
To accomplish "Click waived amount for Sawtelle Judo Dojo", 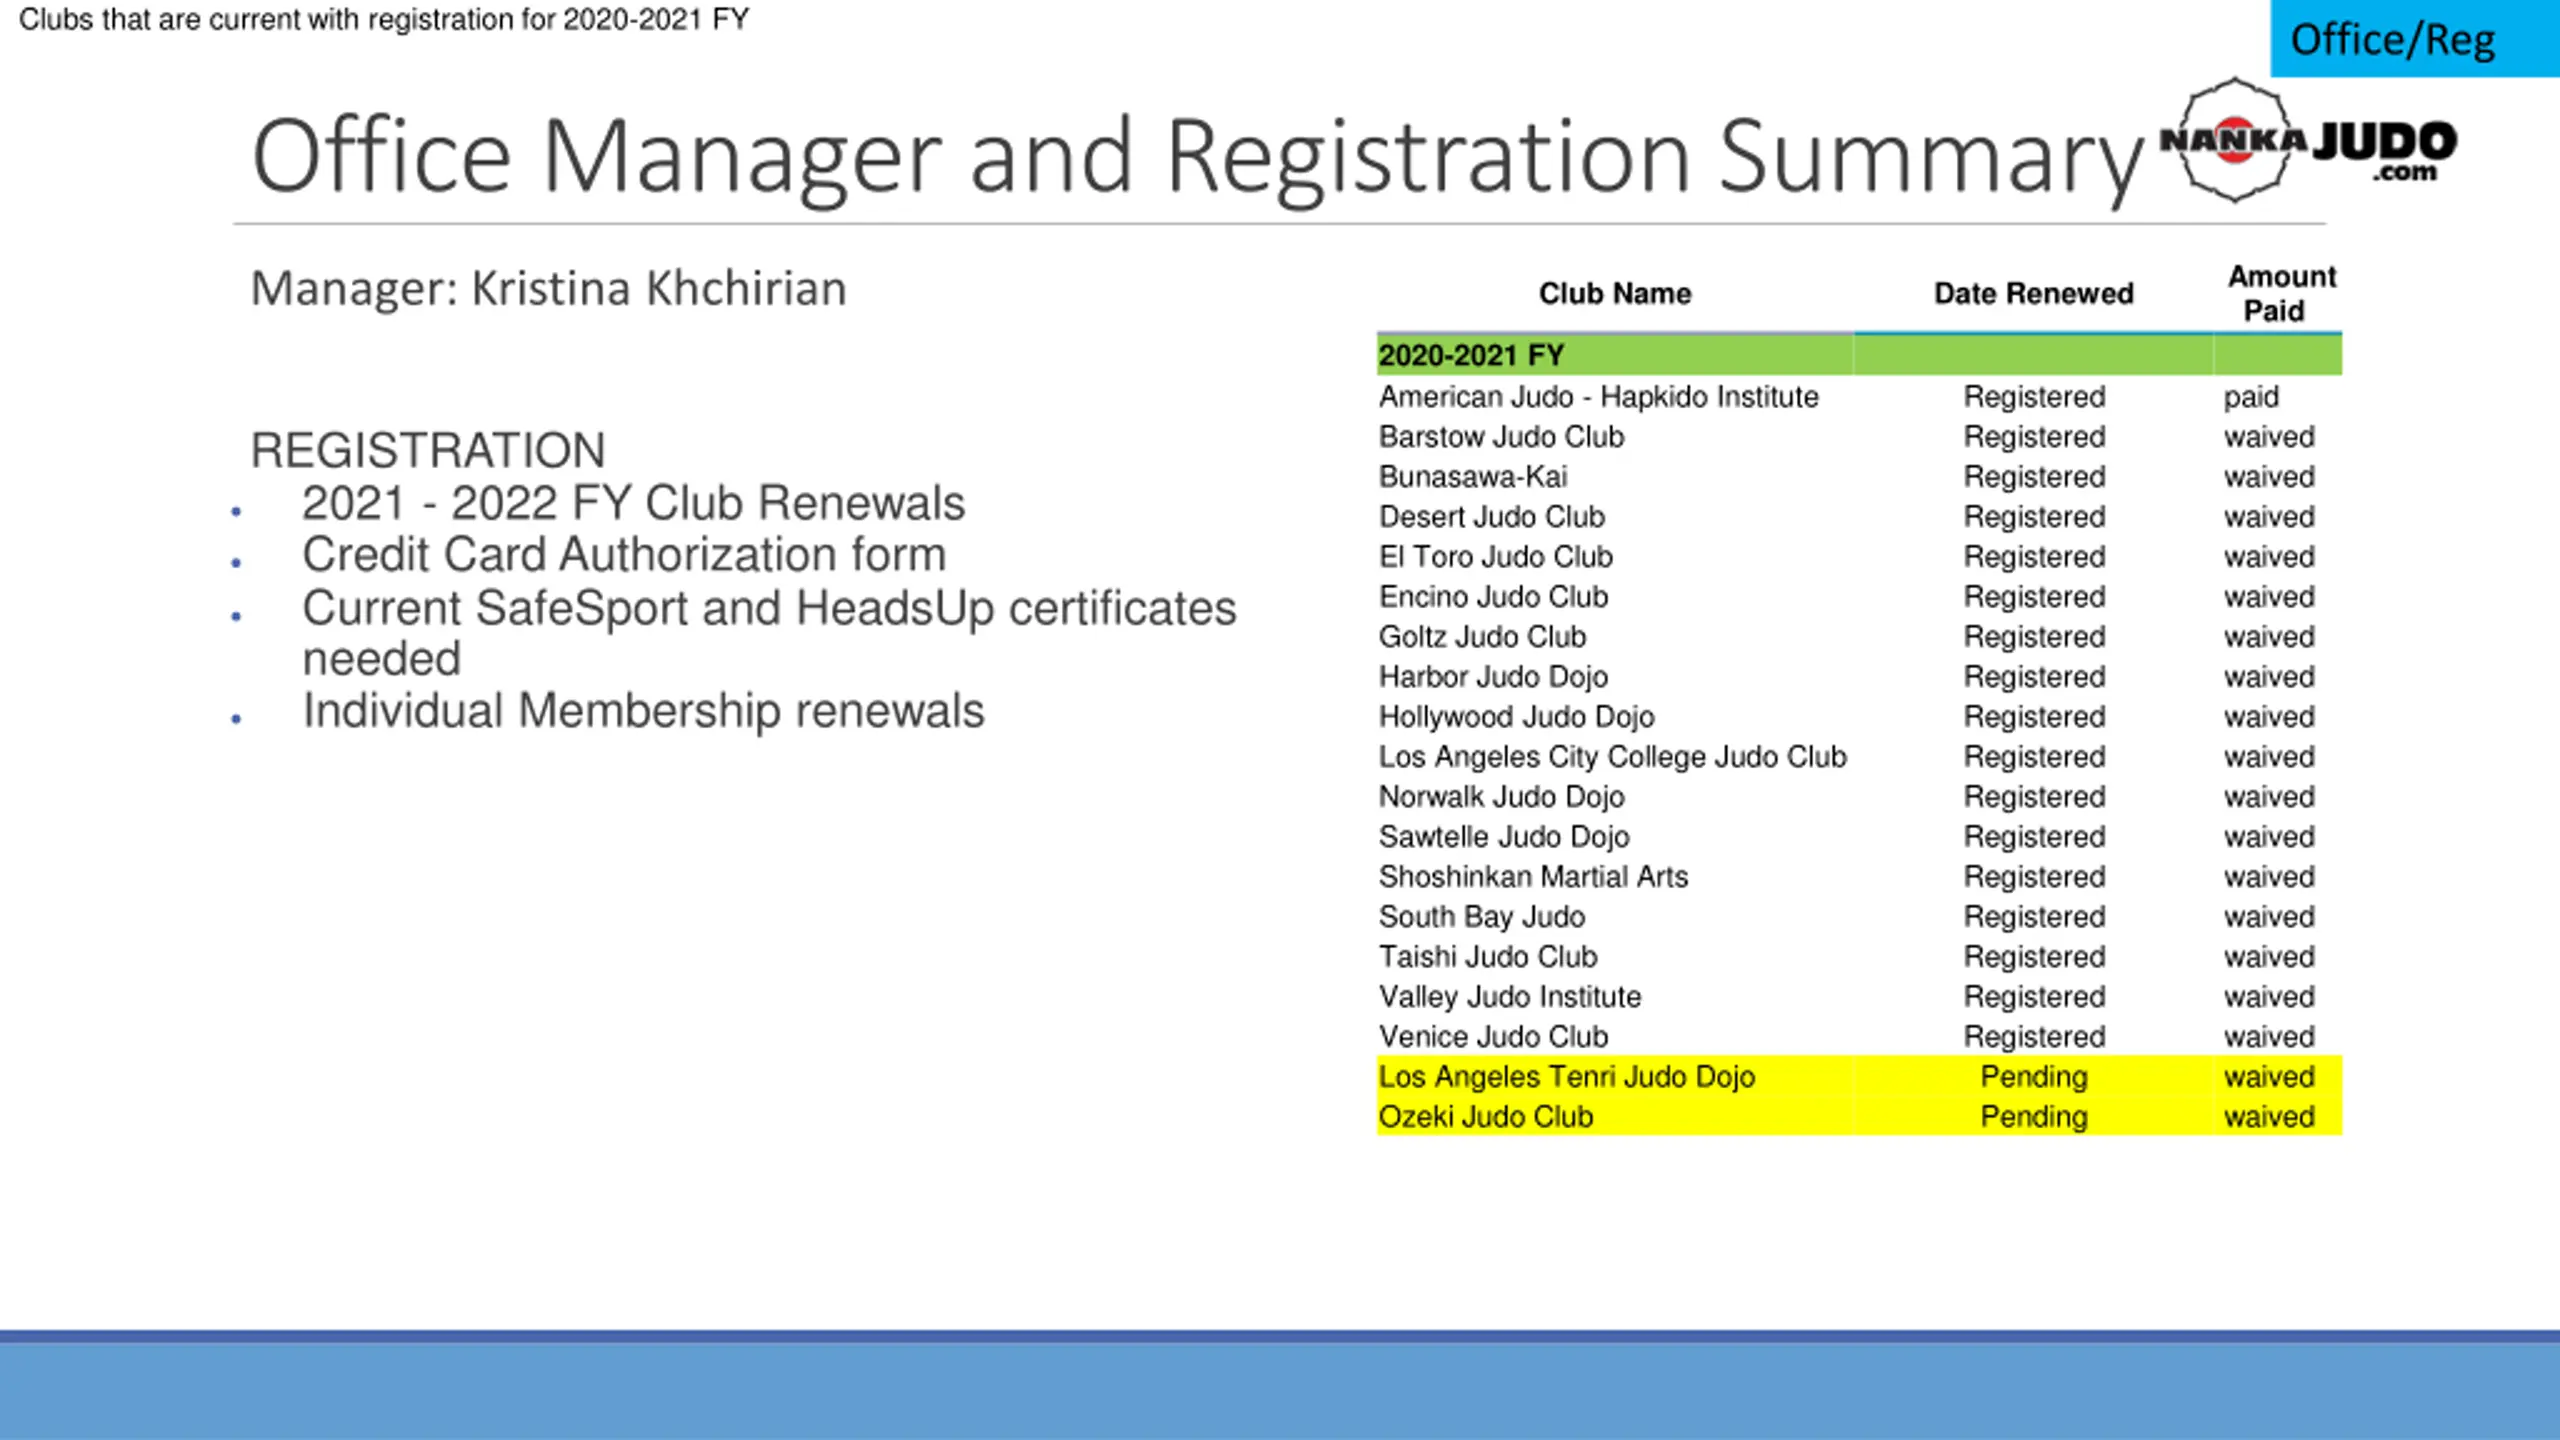I will 2269,837.
